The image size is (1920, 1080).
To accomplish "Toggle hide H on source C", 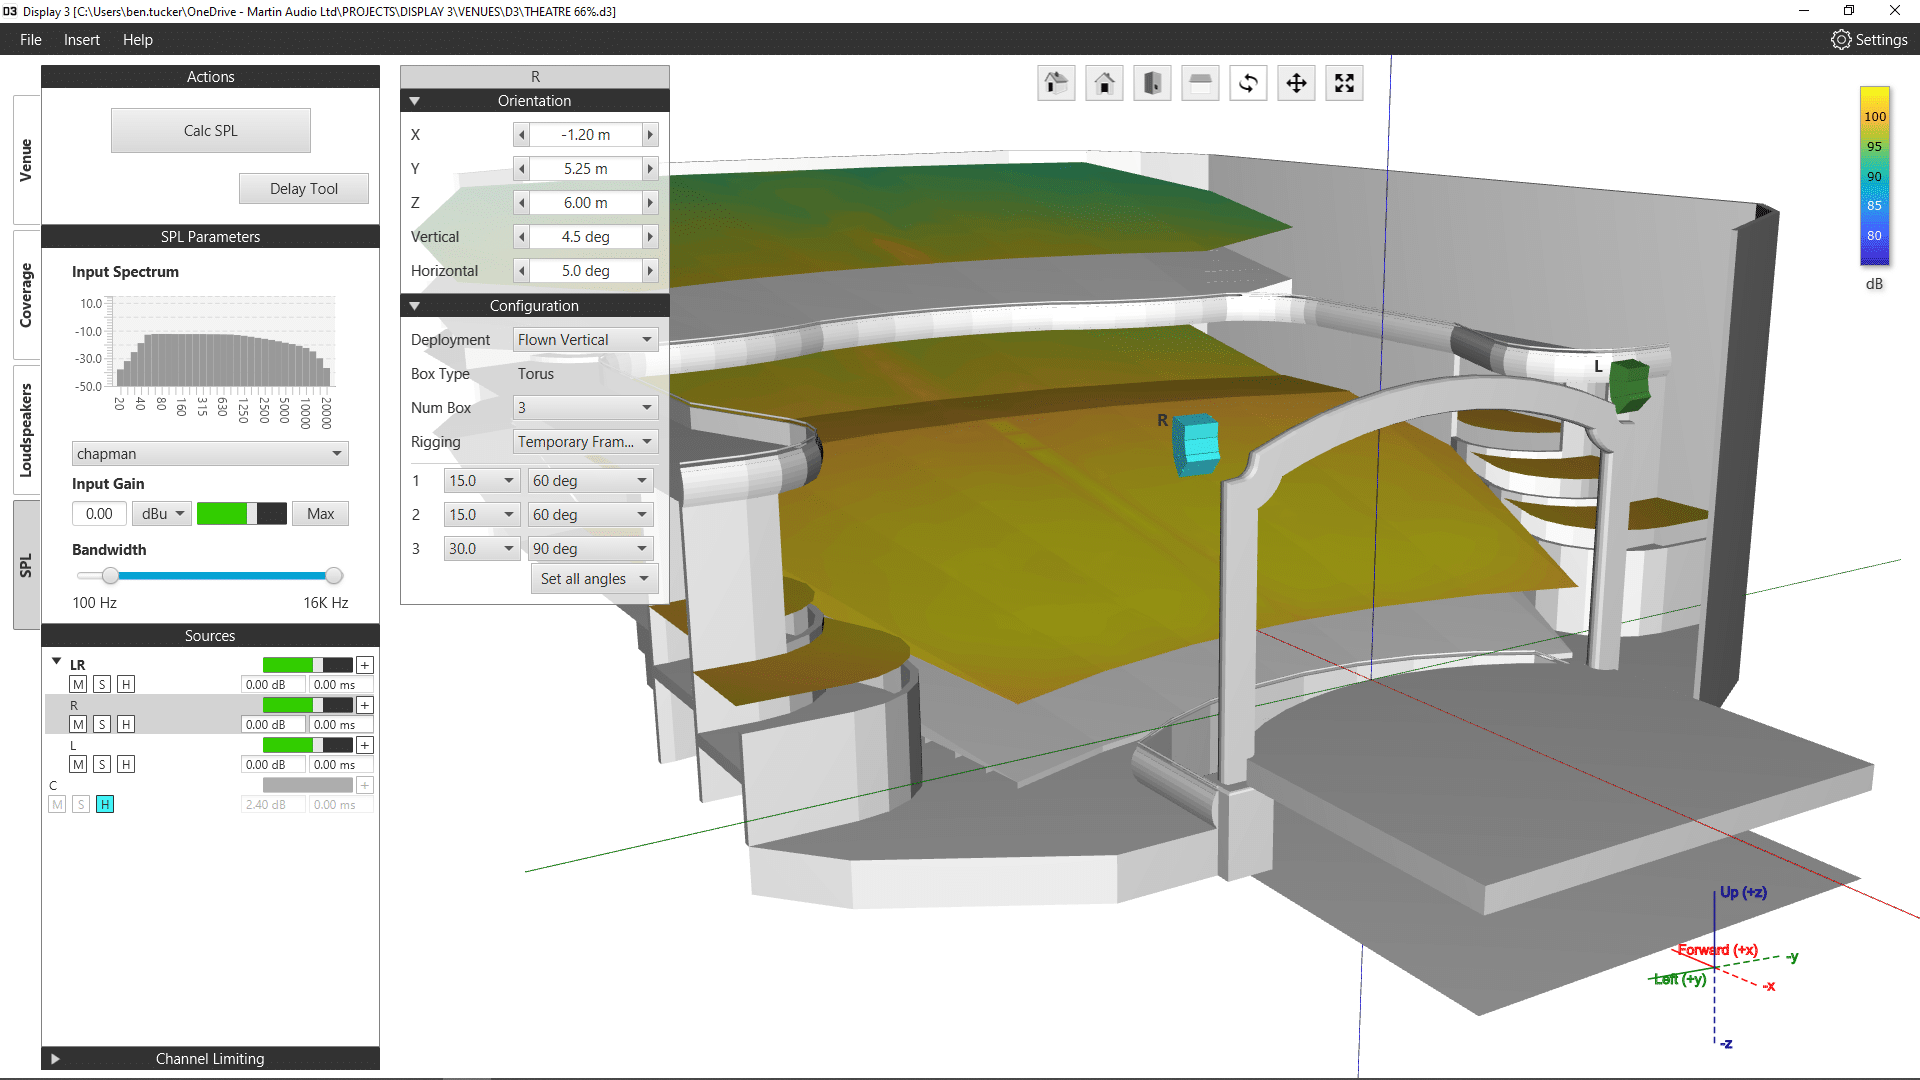I will click(105, 804).
